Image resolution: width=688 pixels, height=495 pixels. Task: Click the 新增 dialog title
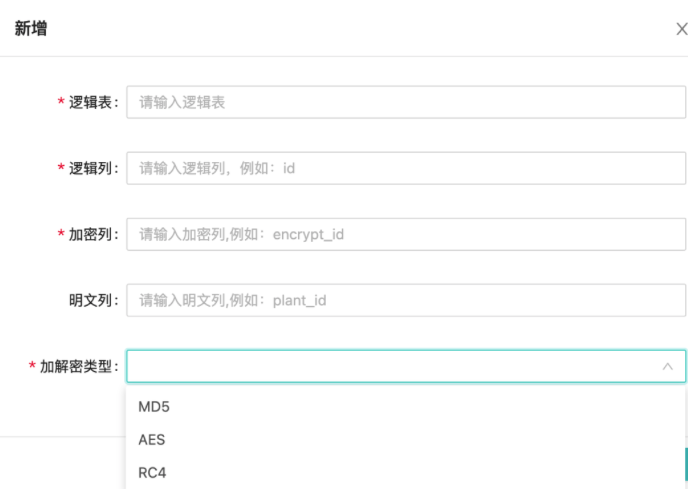point(30,28)
